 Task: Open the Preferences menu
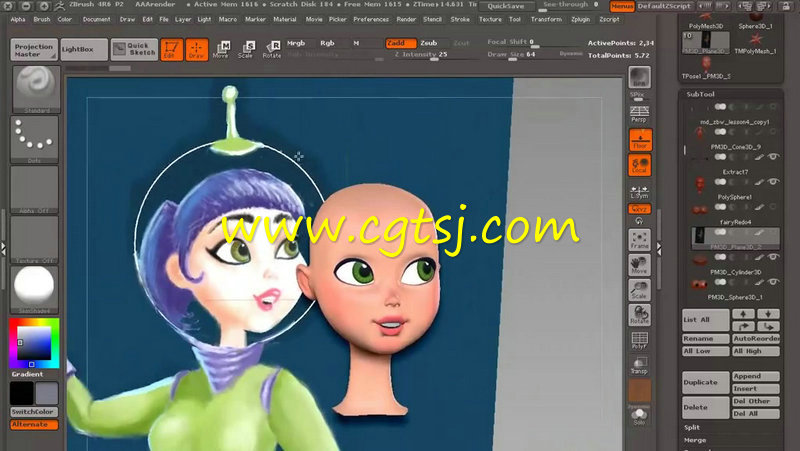click(x=371, y=19)
